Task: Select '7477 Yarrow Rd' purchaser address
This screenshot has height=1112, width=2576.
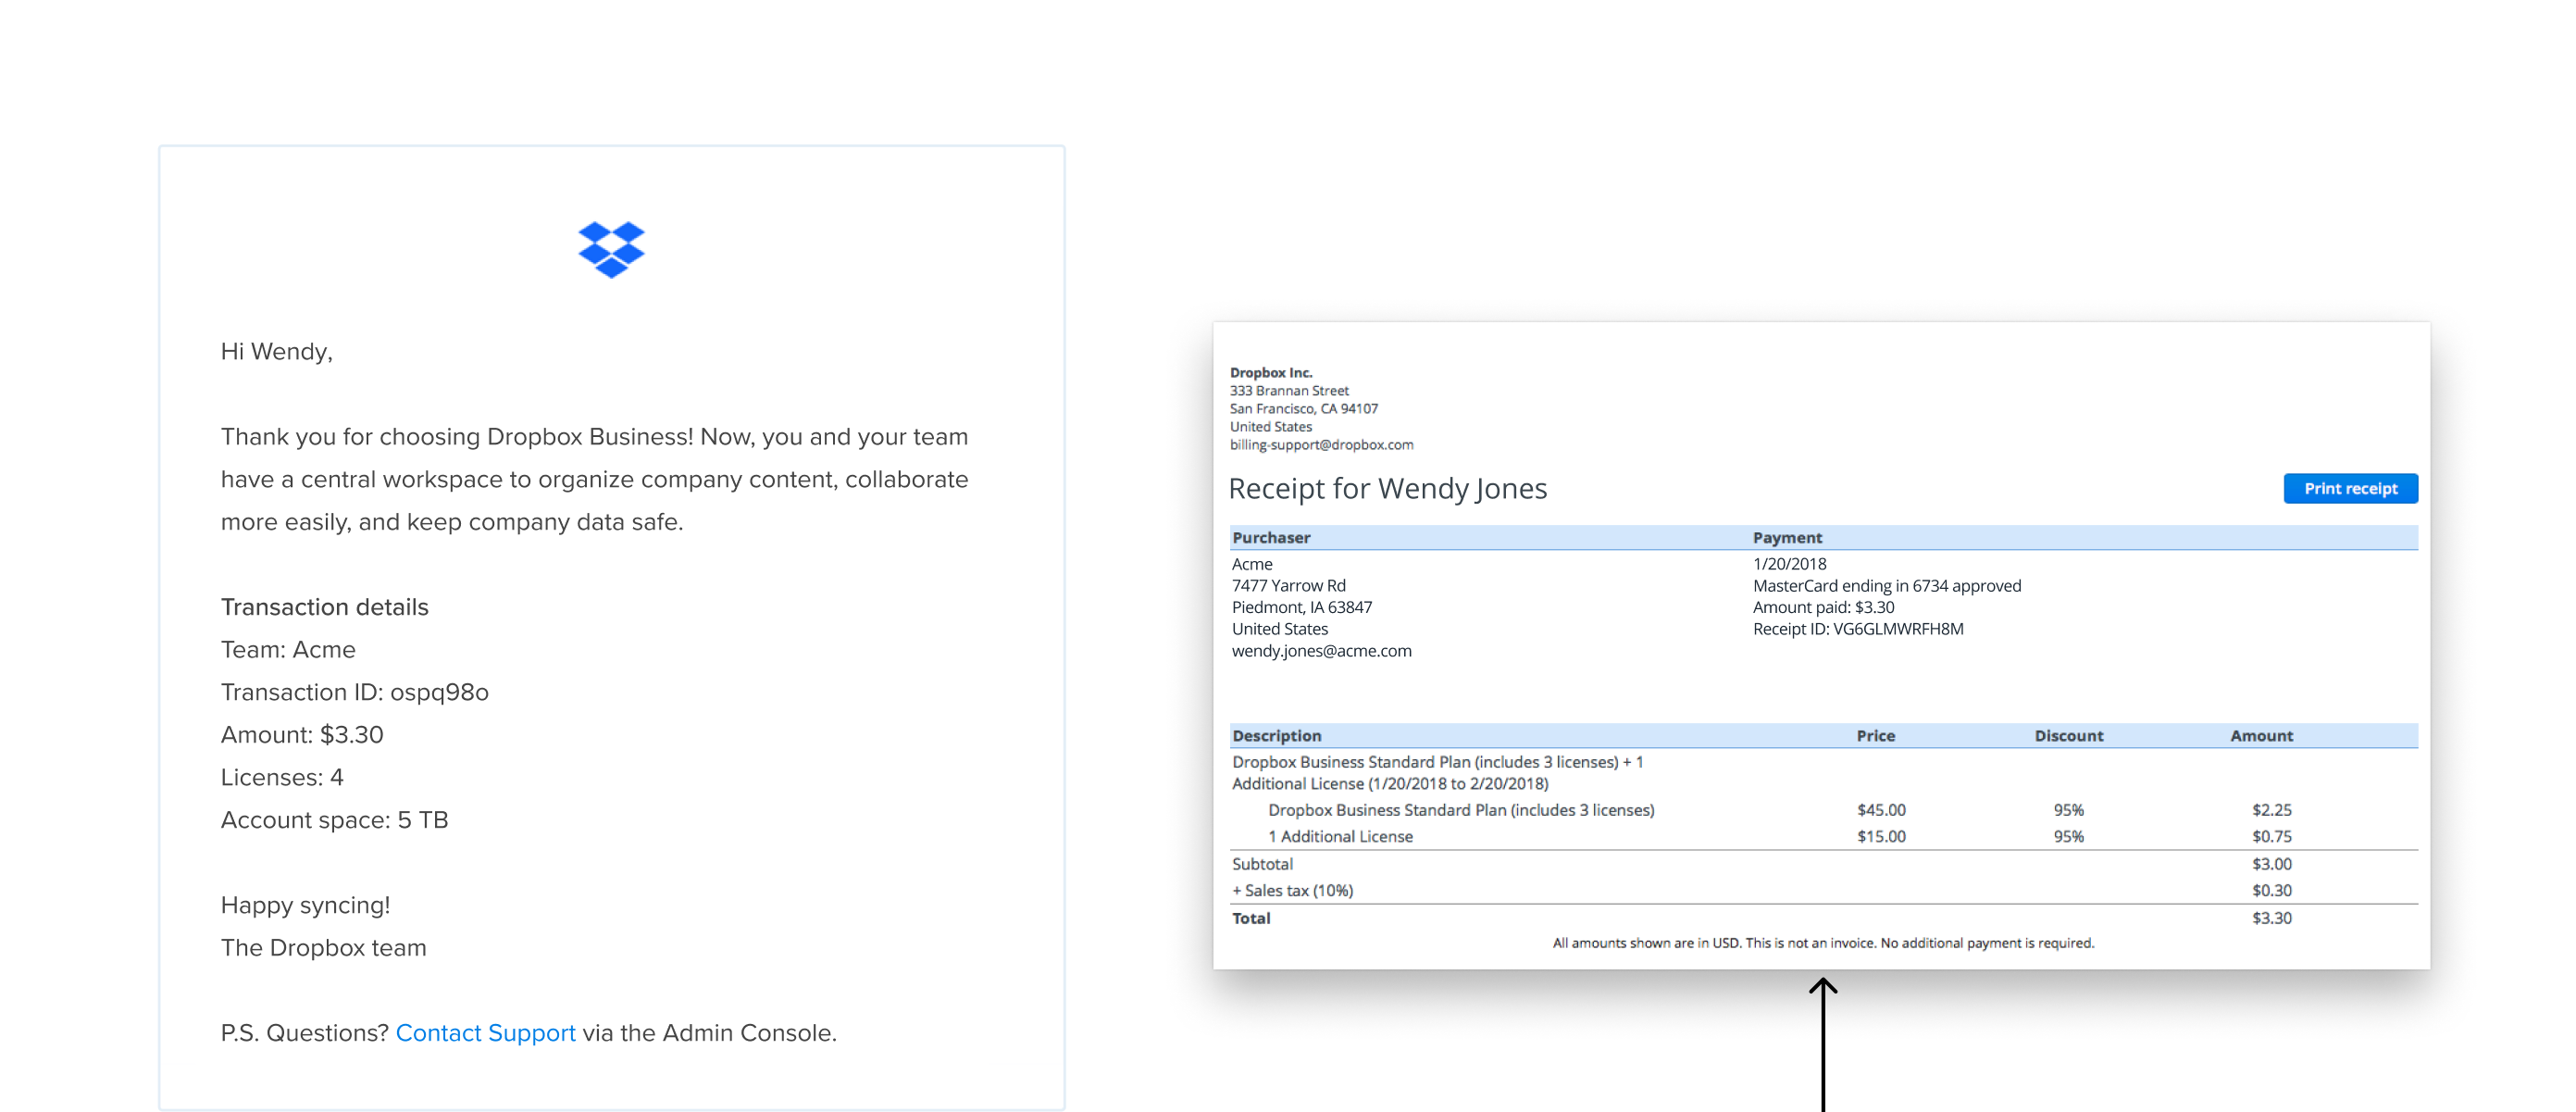Action: click(x=1288, y=586)
